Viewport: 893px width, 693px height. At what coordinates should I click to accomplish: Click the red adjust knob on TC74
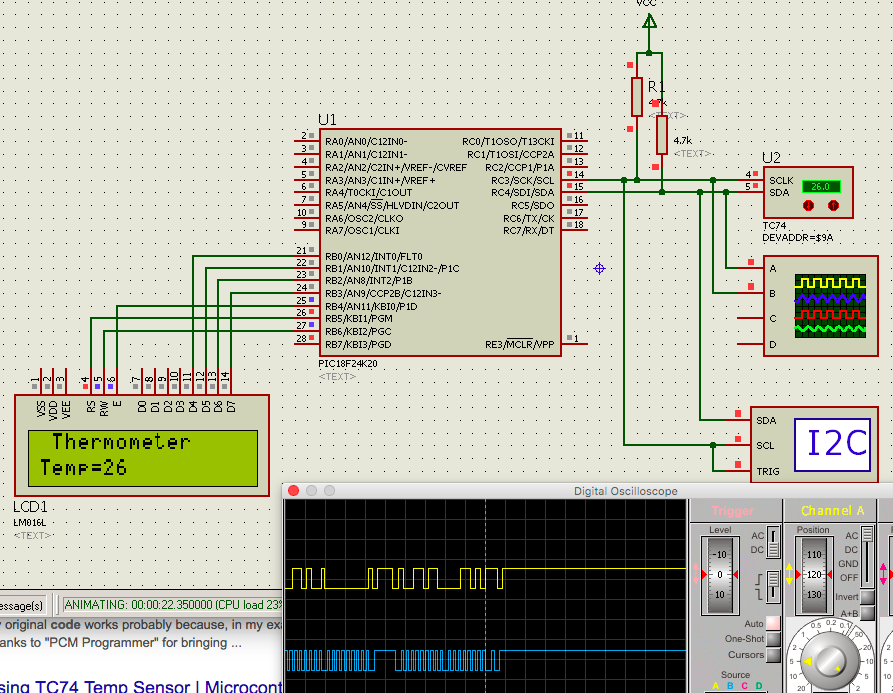point(806,205)
